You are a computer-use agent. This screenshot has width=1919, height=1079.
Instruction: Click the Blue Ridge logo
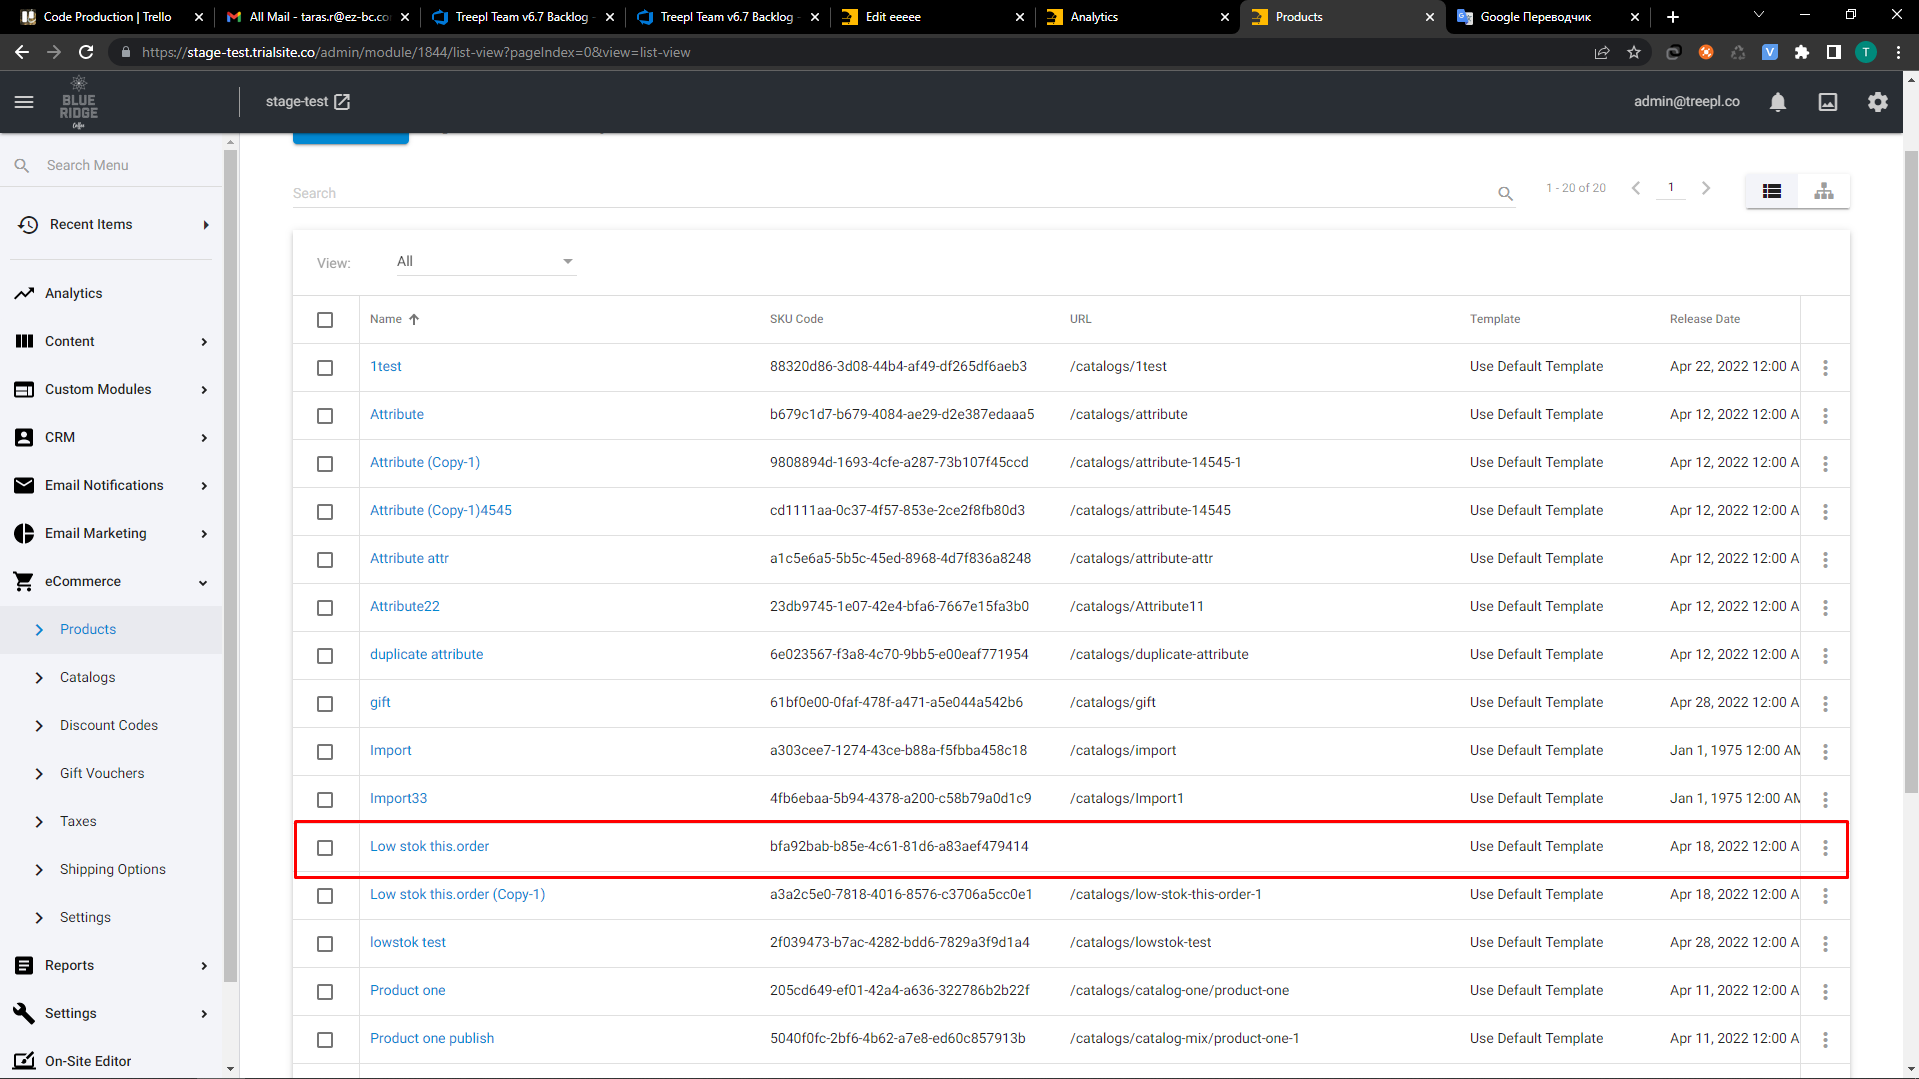click(x=78, y=102)
